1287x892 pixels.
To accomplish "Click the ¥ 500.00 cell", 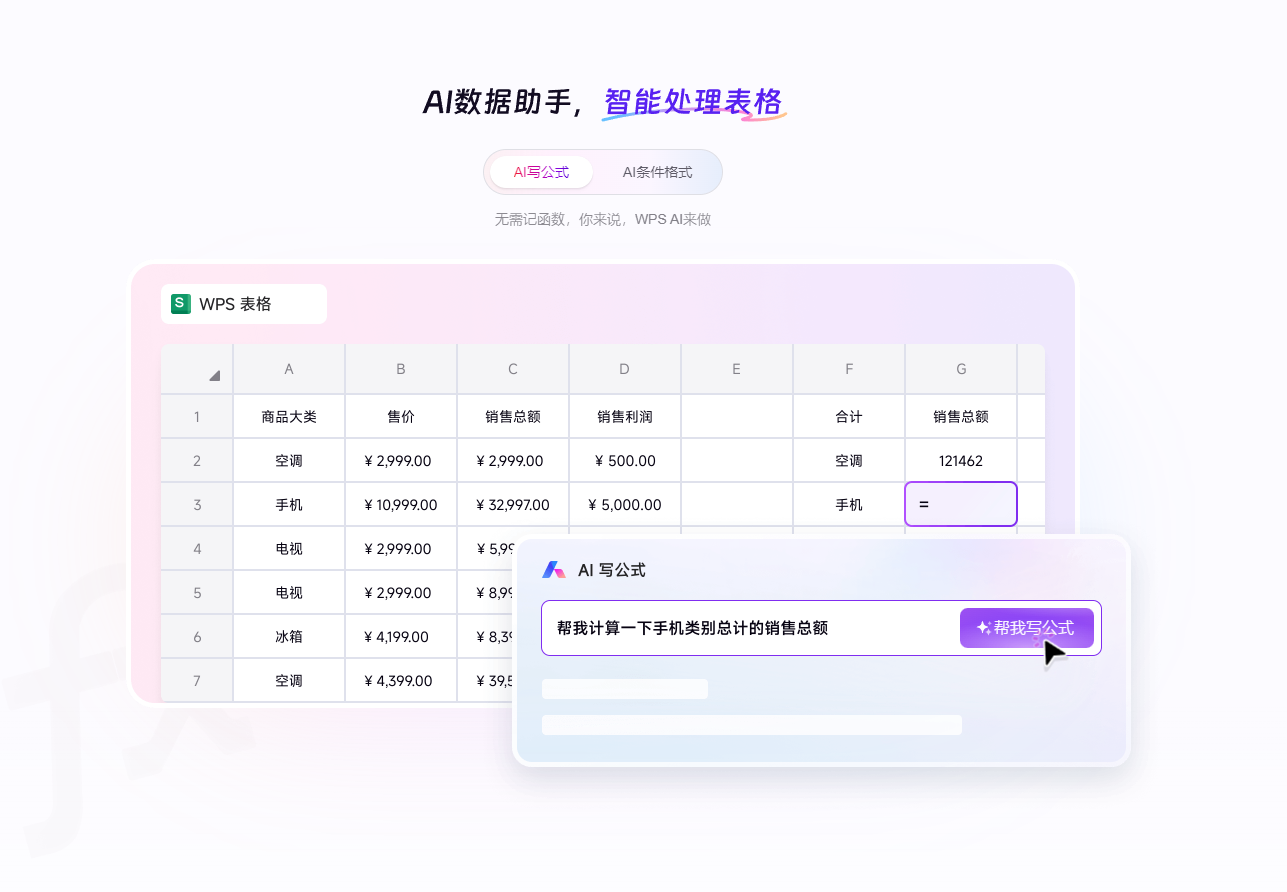I will pyautogui.click(x=625, y=461).
